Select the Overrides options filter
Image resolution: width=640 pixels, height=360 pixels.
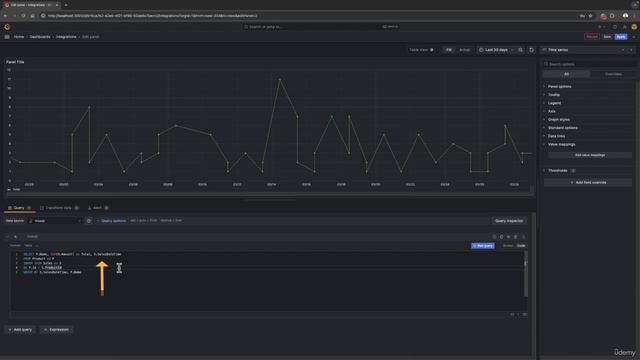(x=613, y=74)
